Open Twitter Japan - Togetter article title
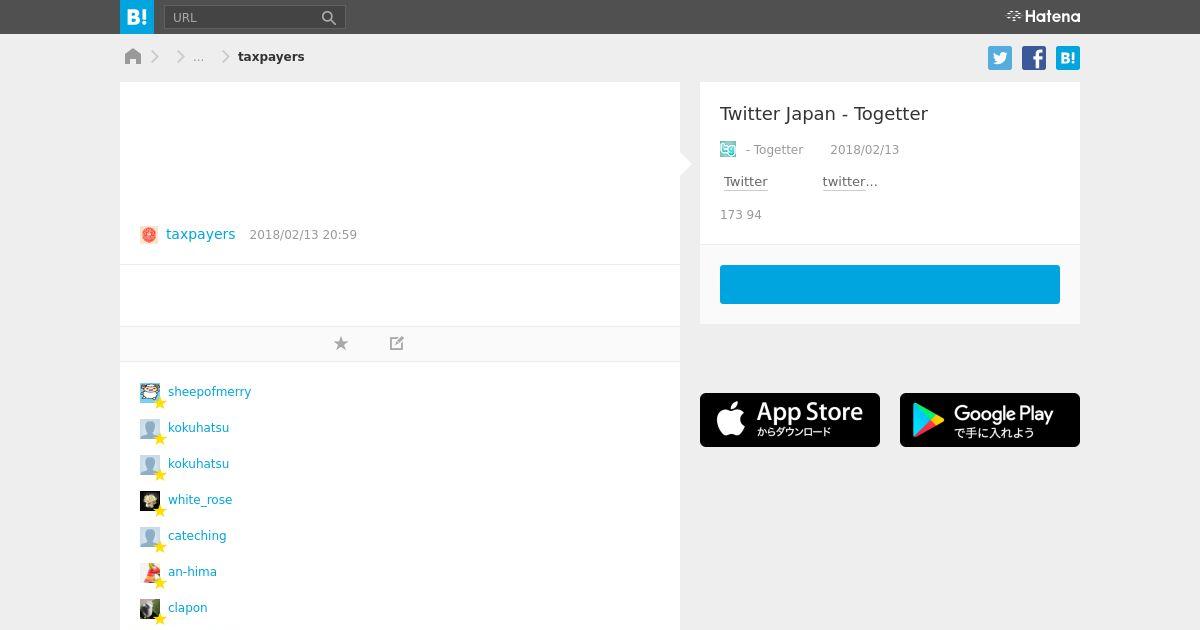 (x=824, y=114)
